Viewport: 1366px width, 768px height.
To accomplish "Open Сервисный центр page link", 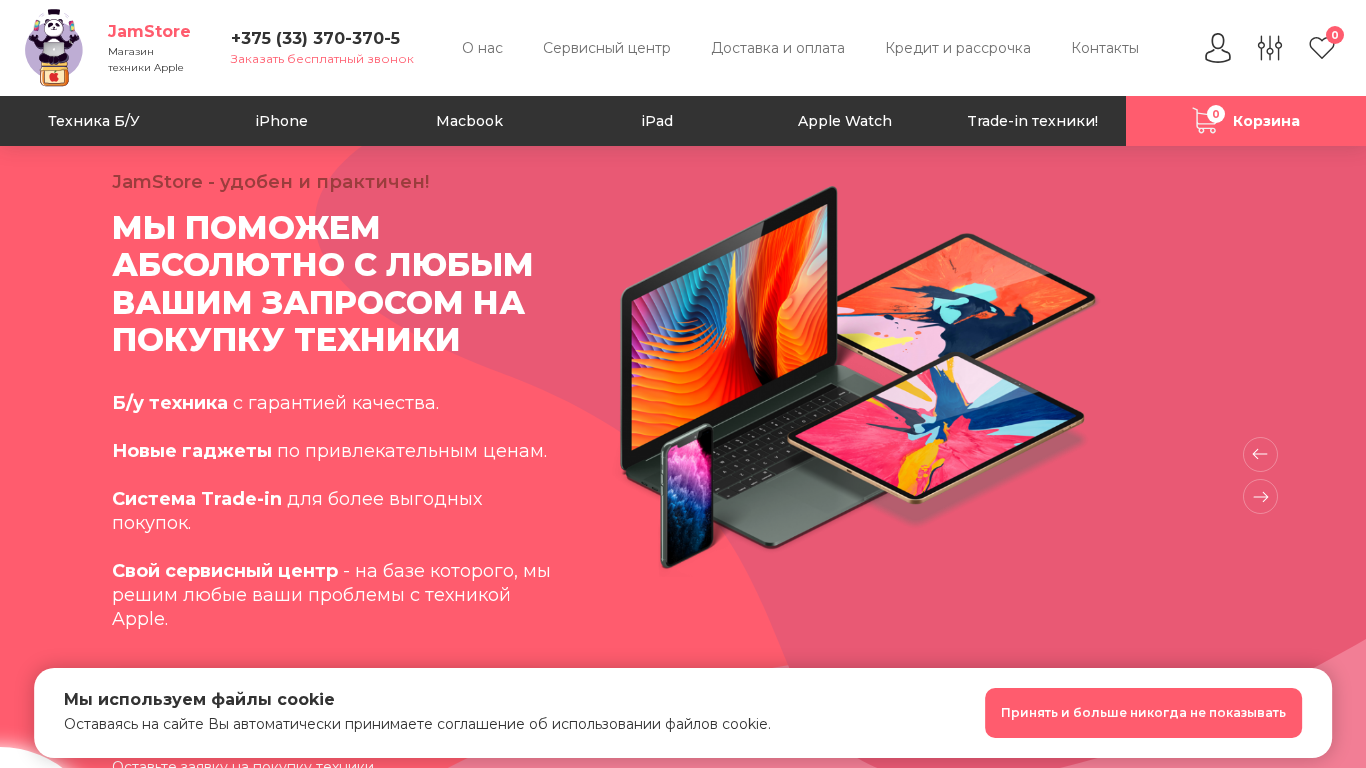I will (607, 48).
